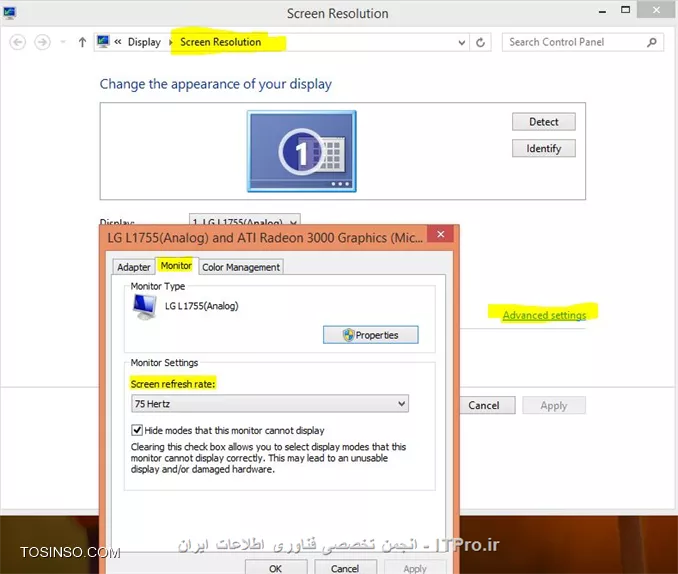Click Apply in Screen Resolution window
The height and width of the screenshot is (574, 678).
tap(553, 405)
